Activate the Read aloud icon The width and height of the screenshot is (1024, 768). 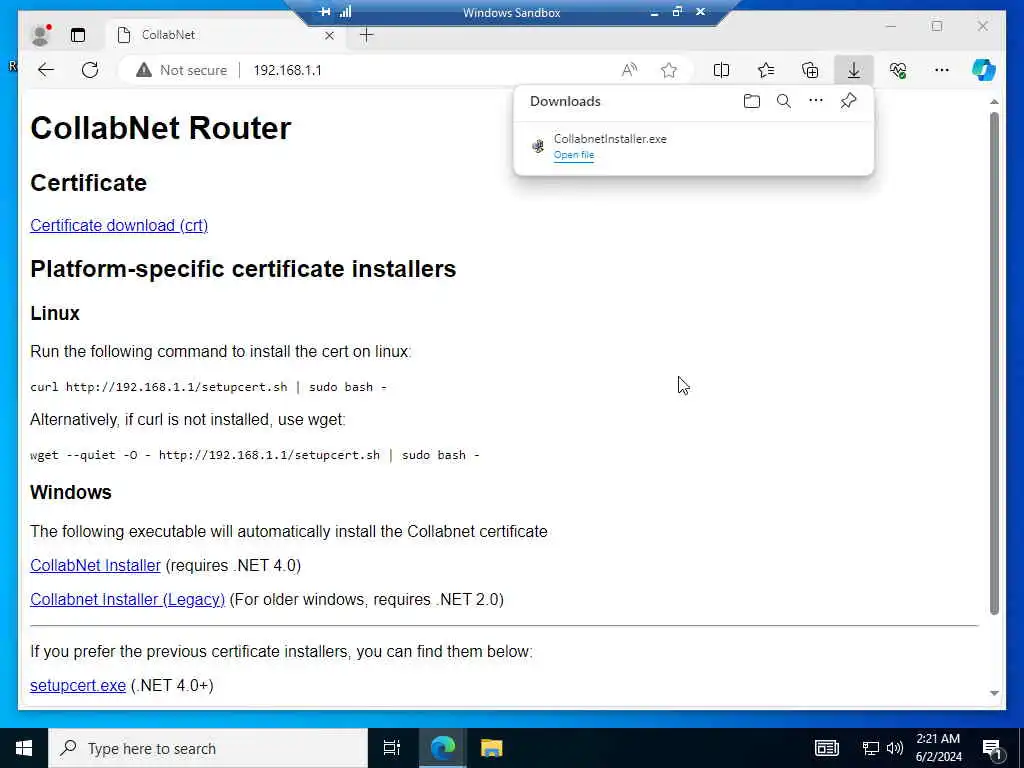pyautogui.click(x=629, y=70)
